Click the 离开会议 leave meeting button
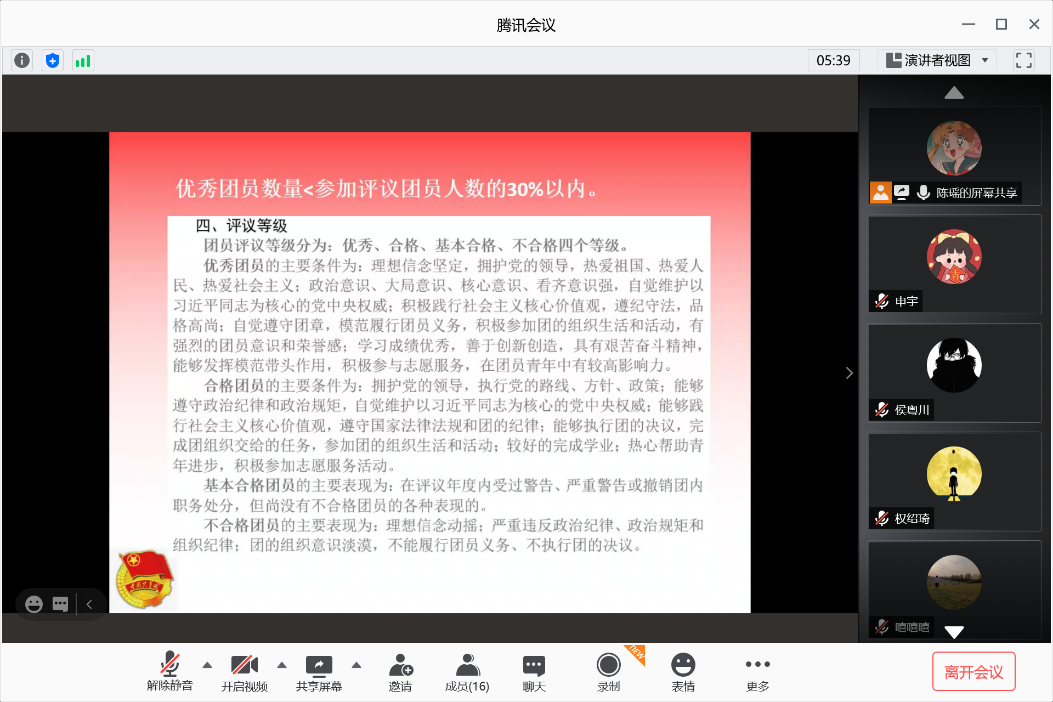 click(x=973, y=671)
